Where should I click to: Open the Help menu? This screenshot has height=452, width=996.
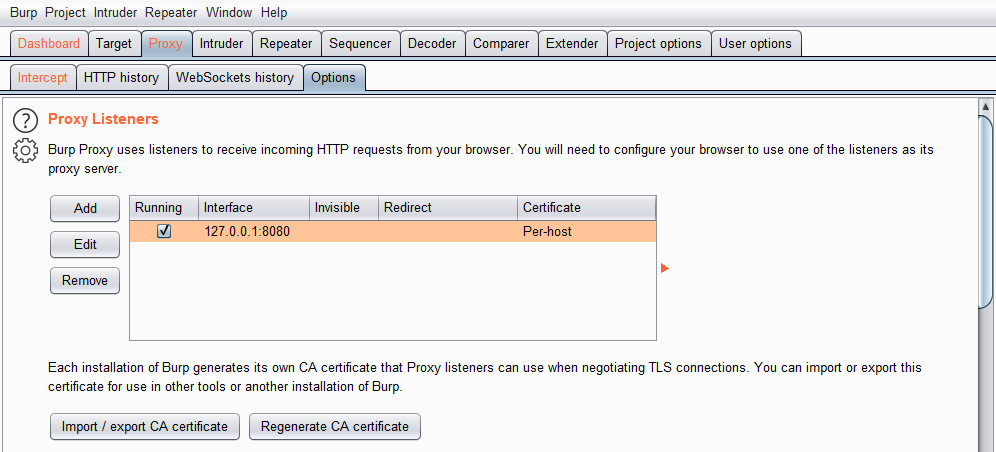tap(274, 12)
